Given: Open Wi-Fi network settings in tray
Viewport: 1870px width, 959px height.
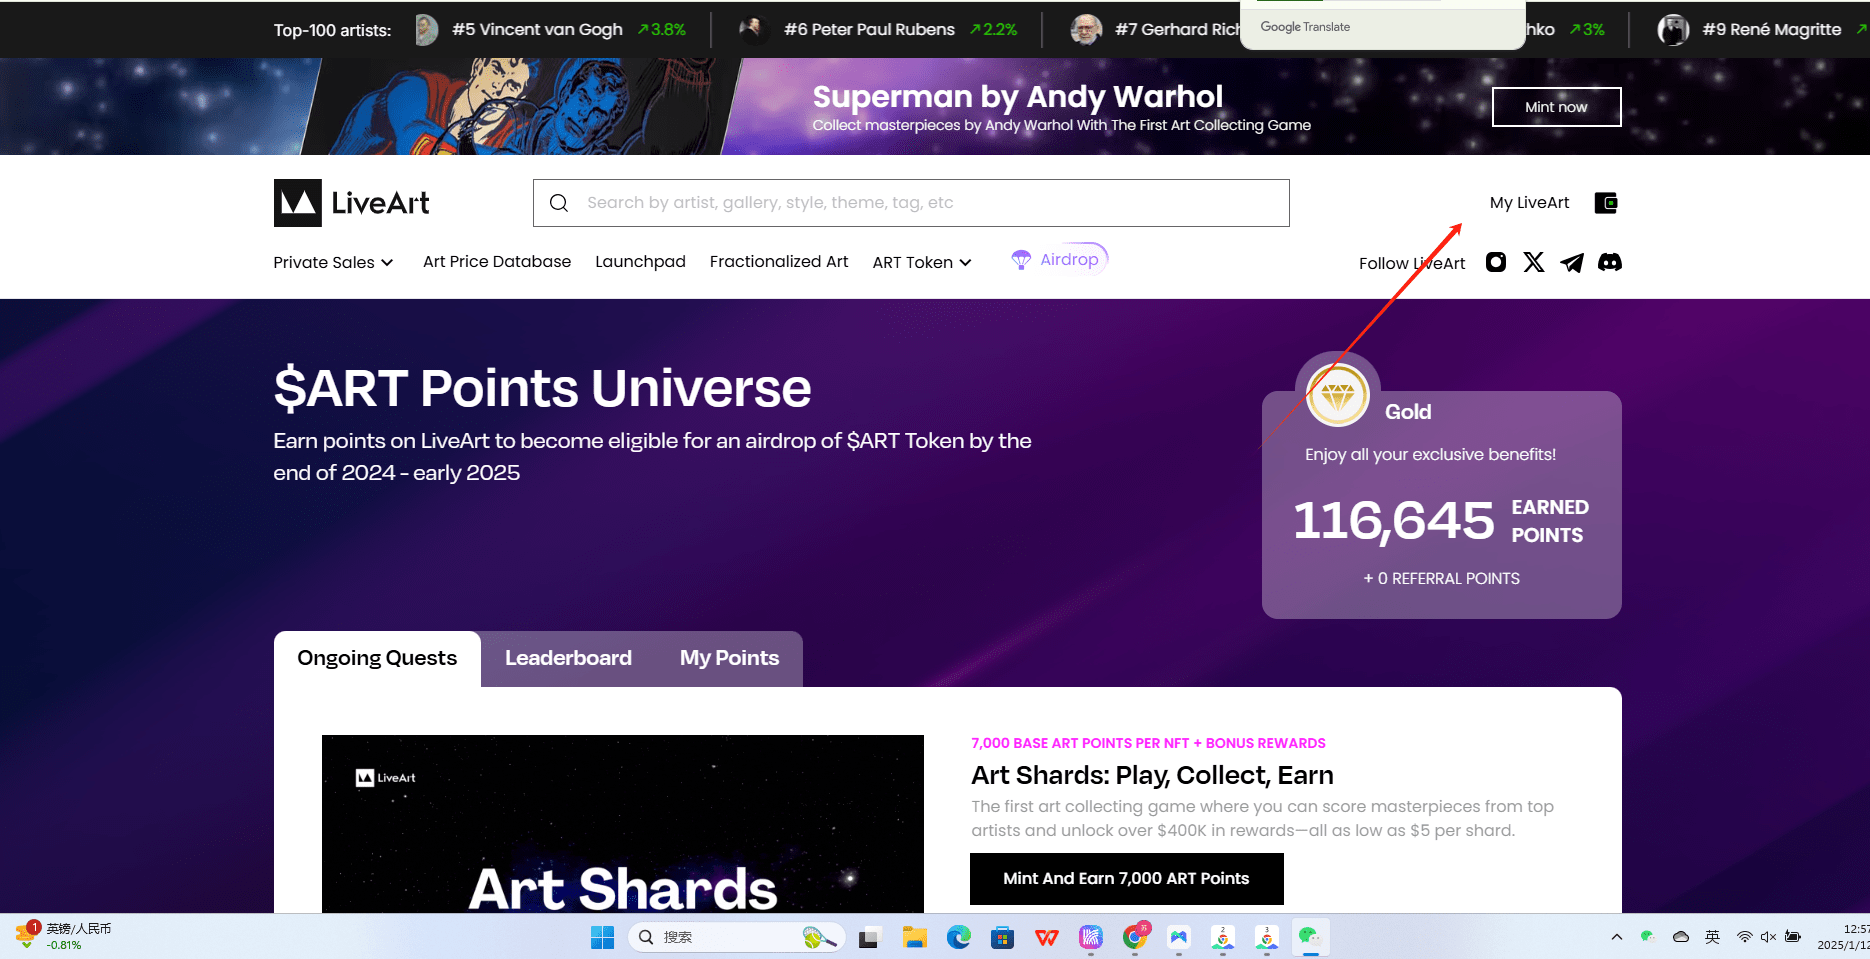Looking at the screenshot, I should (1745, 937).
